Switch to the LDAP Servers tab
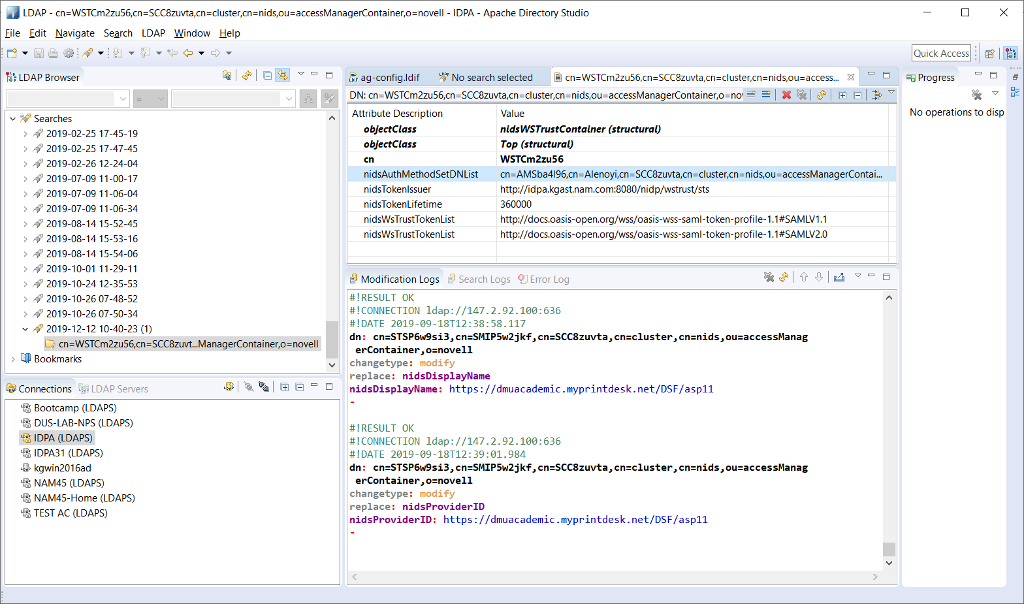This screenshot has height=604, width=1024. 114,388
